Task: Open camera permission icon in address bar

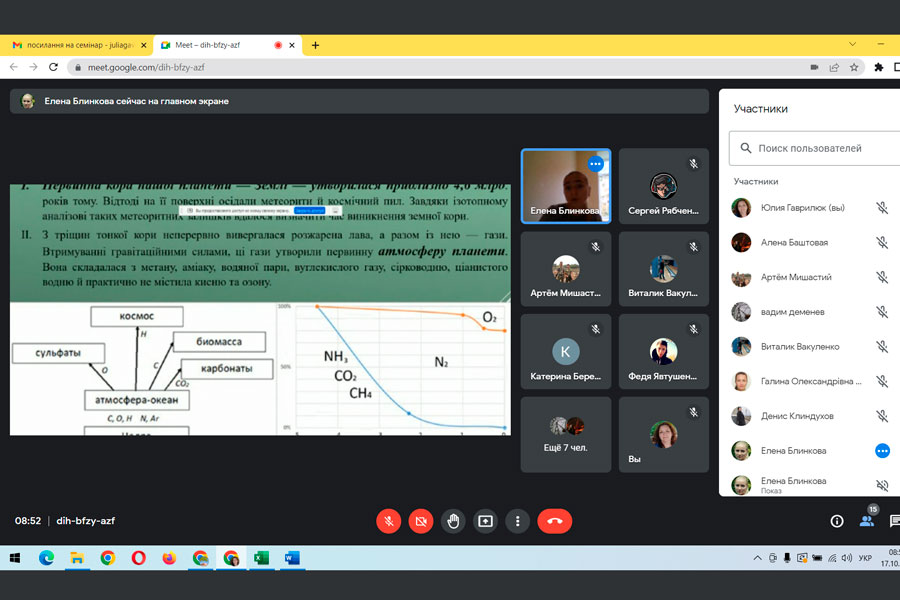Action: pyautogui.click(x=814, y=67)
